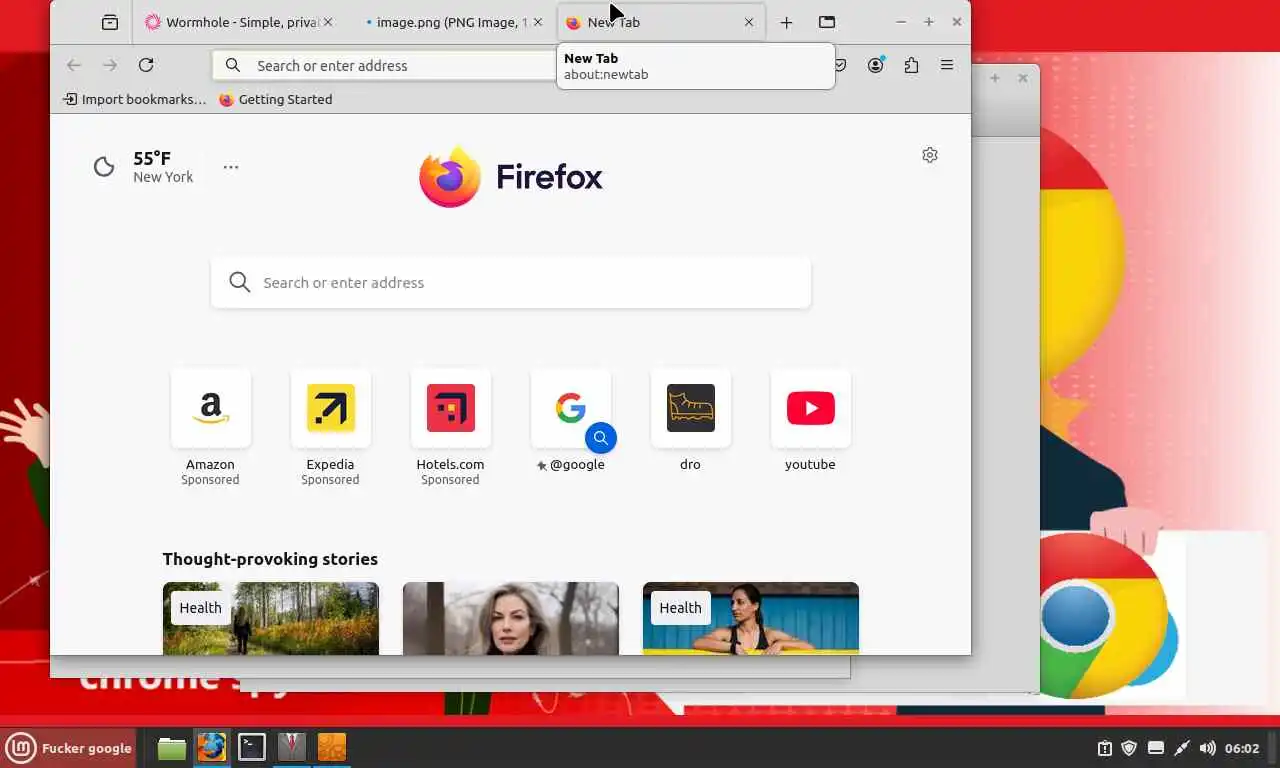Open the woman exercising Health story thumbnail
The image size is (1280, 768).
tap(751, 618)
